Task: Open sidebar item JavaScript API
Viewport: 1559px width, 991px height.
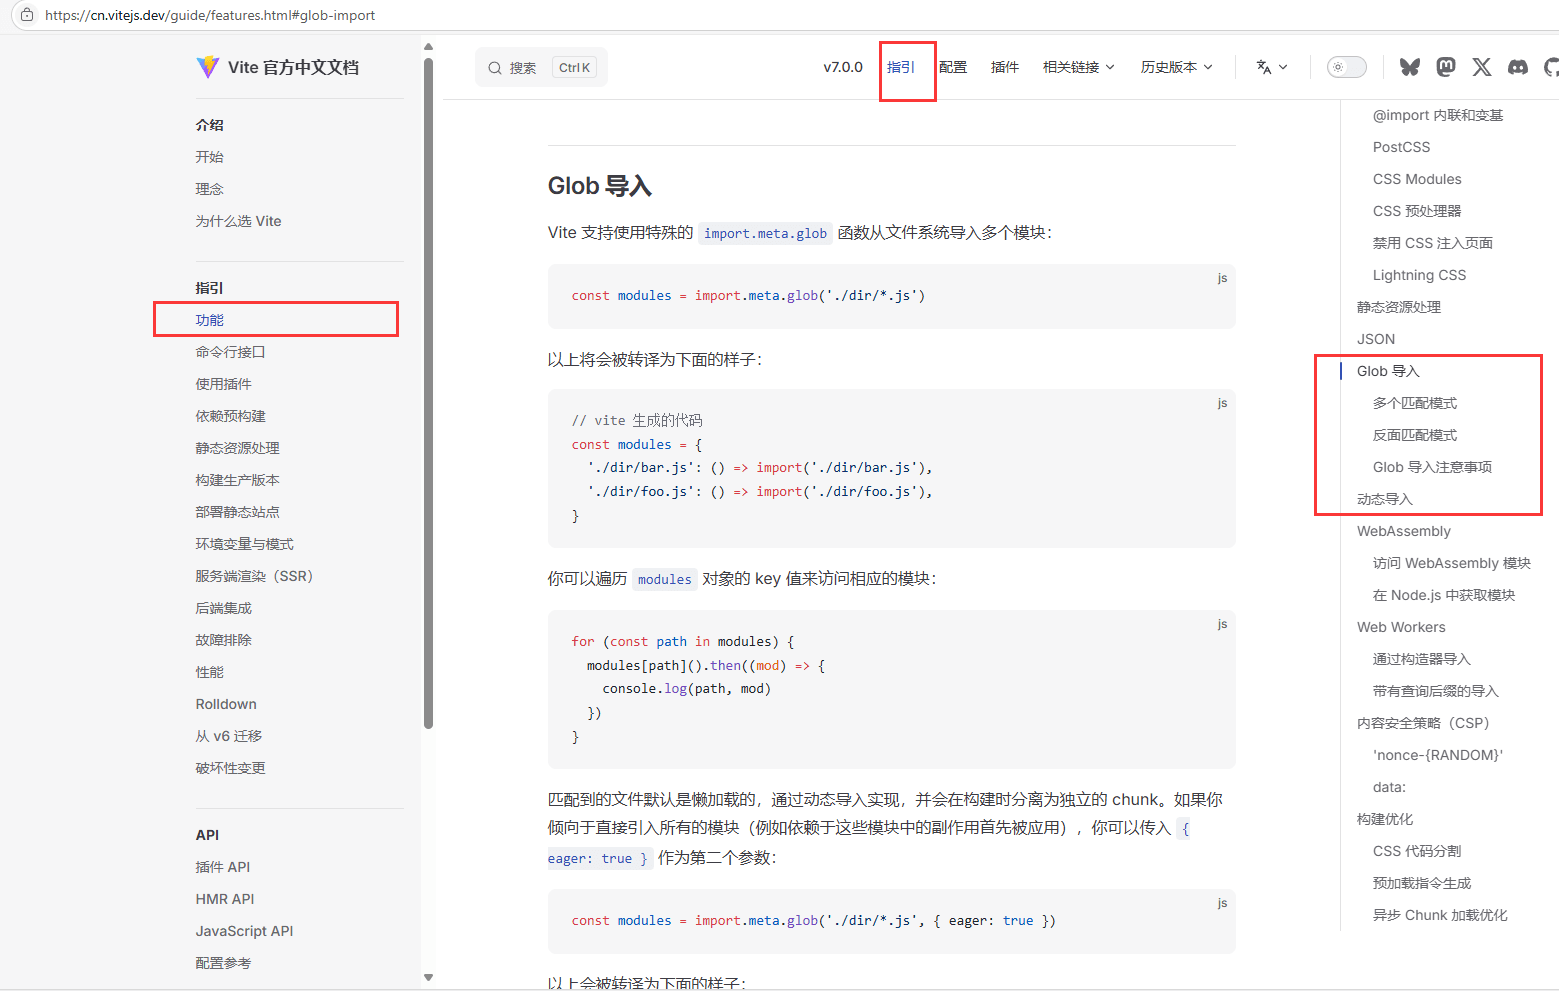Action: (x=245, y=931)
